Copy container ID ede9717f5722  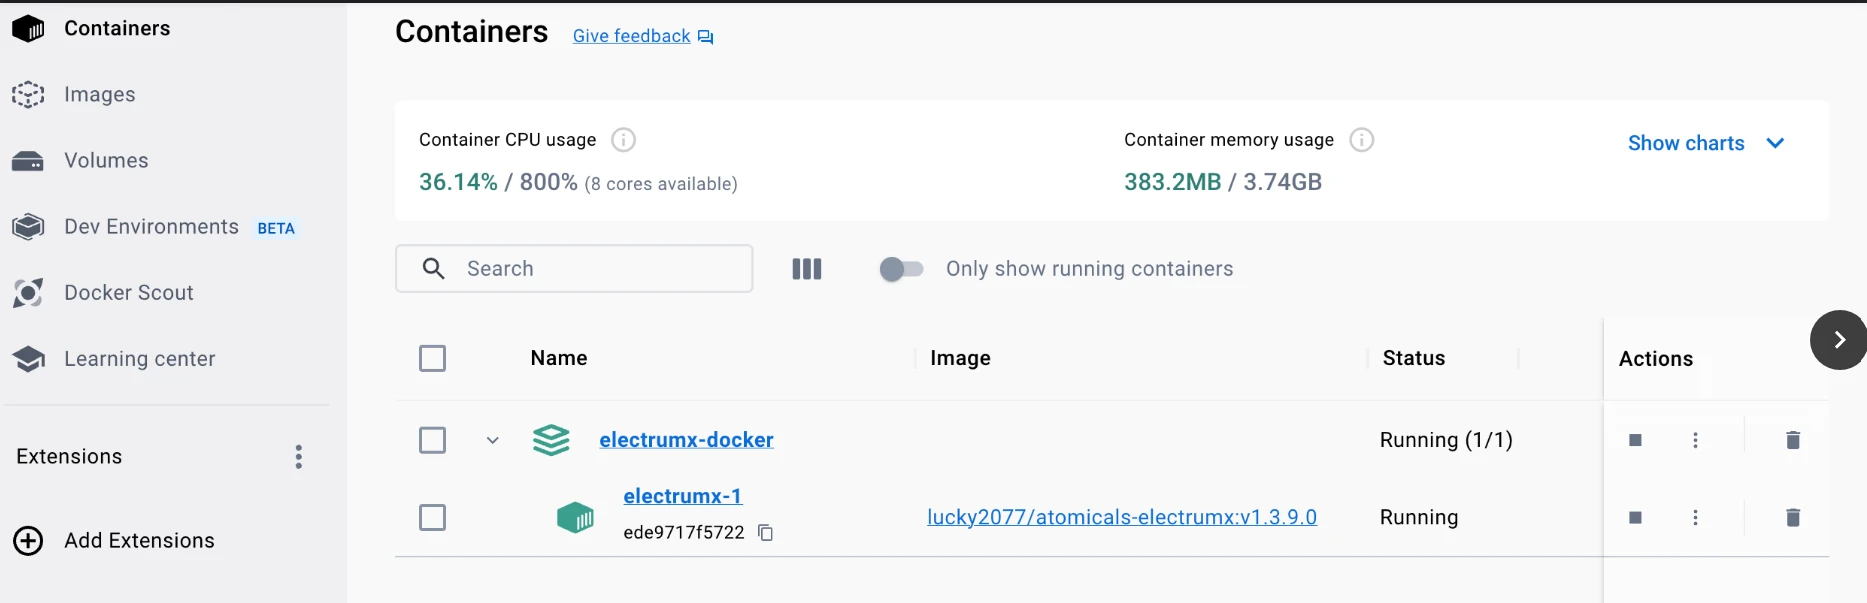tap(766, 533)
